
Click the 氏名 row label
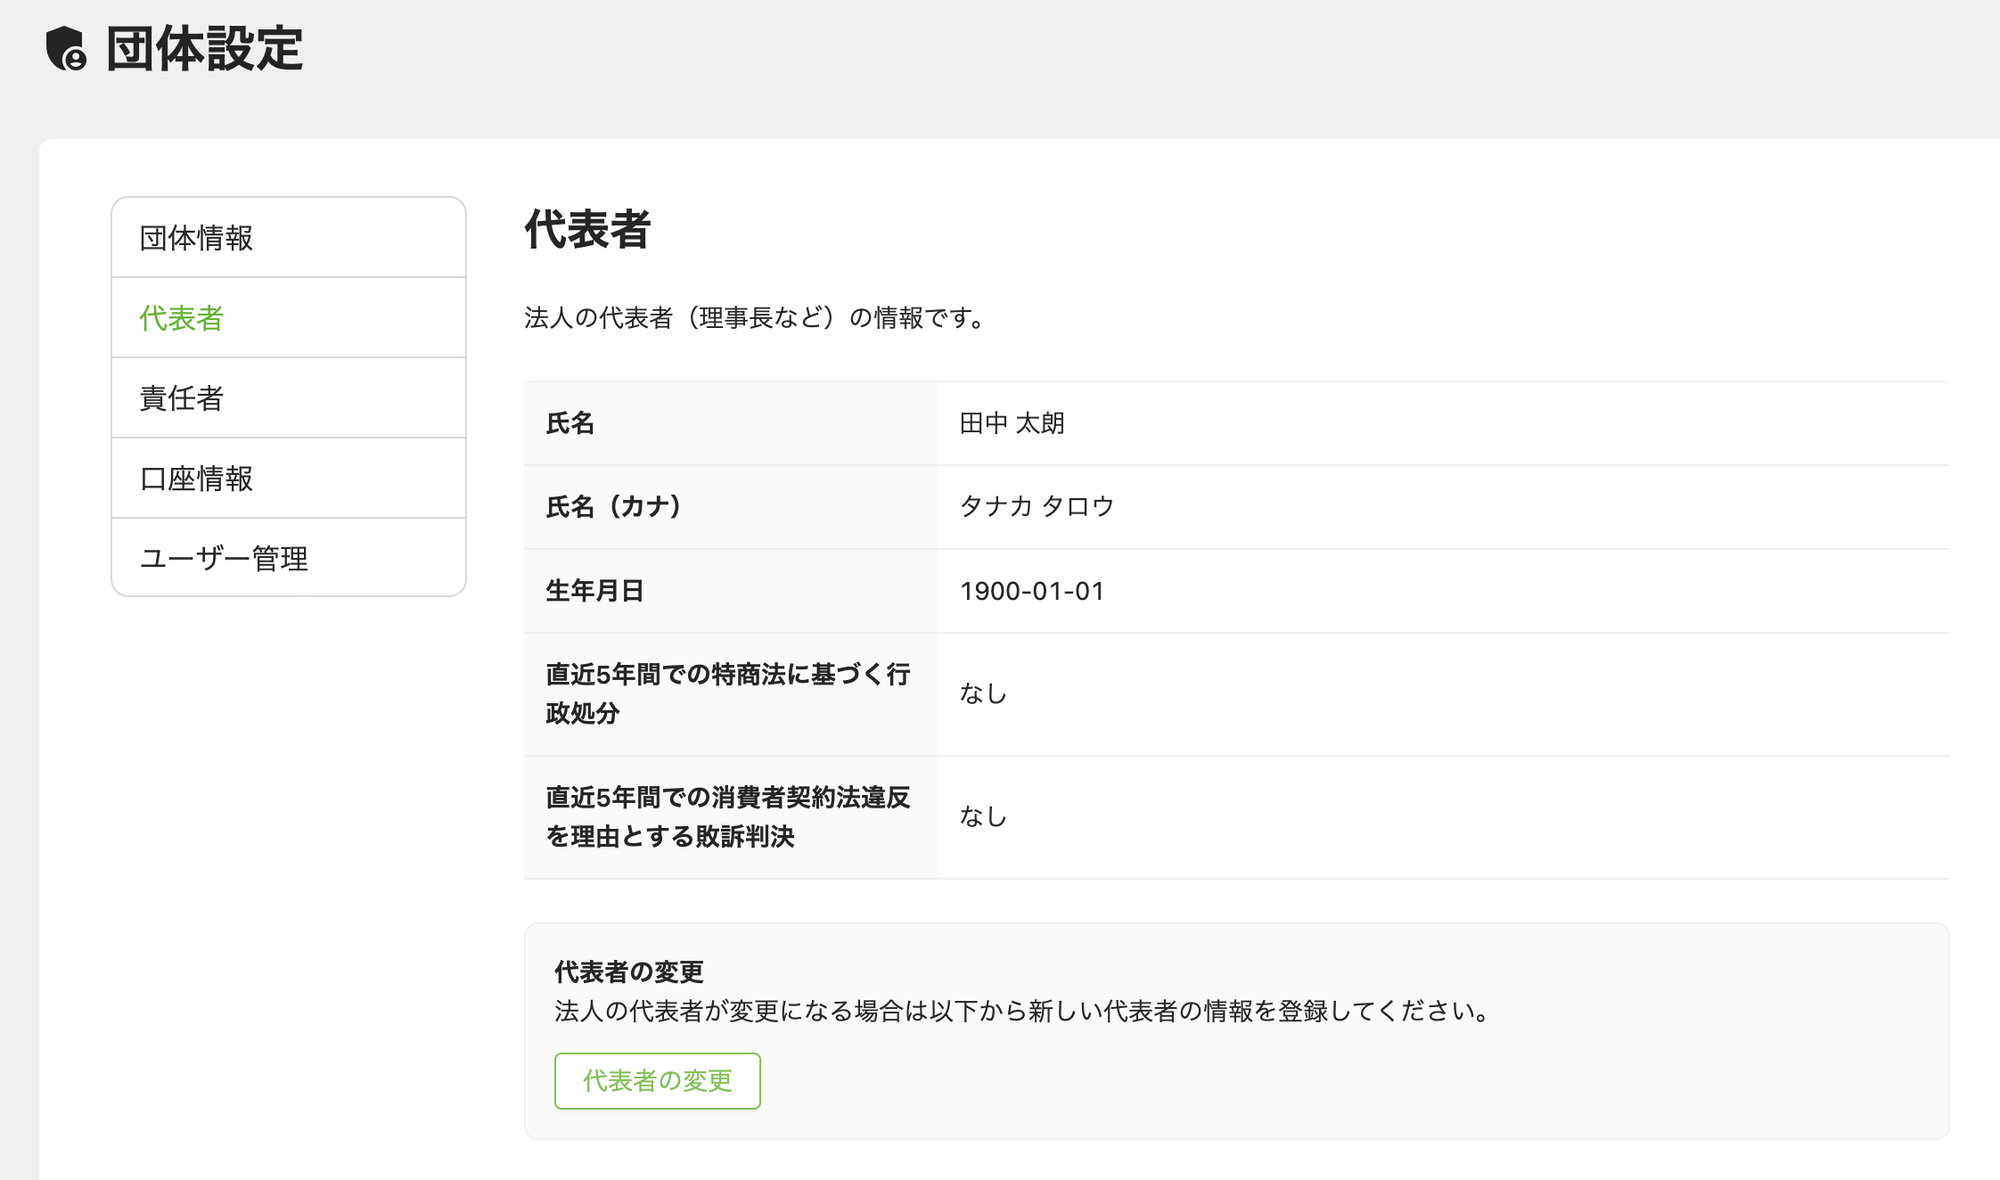tap(570, 423)
